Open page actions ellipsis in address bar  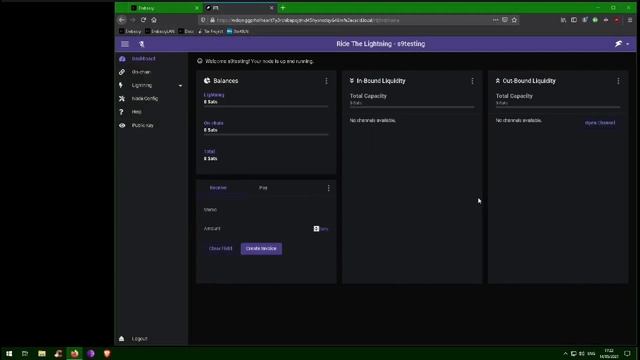click(x=496, y=20)
